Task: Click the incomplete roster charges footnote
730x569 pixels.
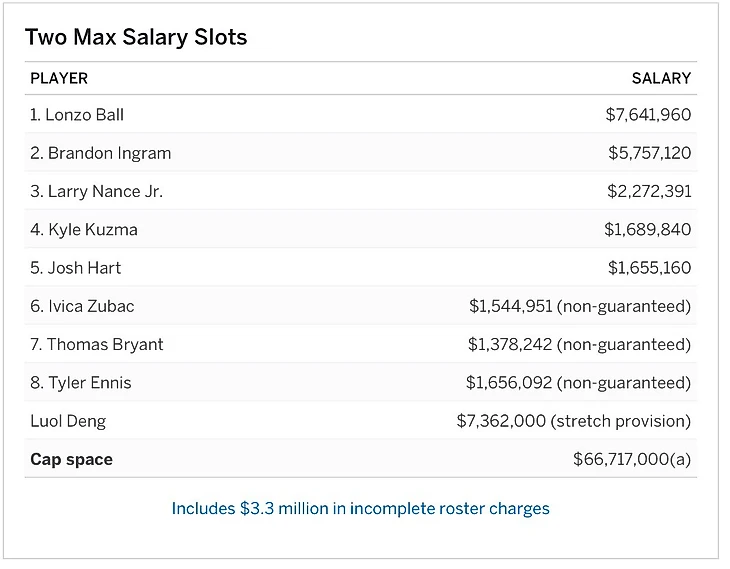Action: point(361,508)
